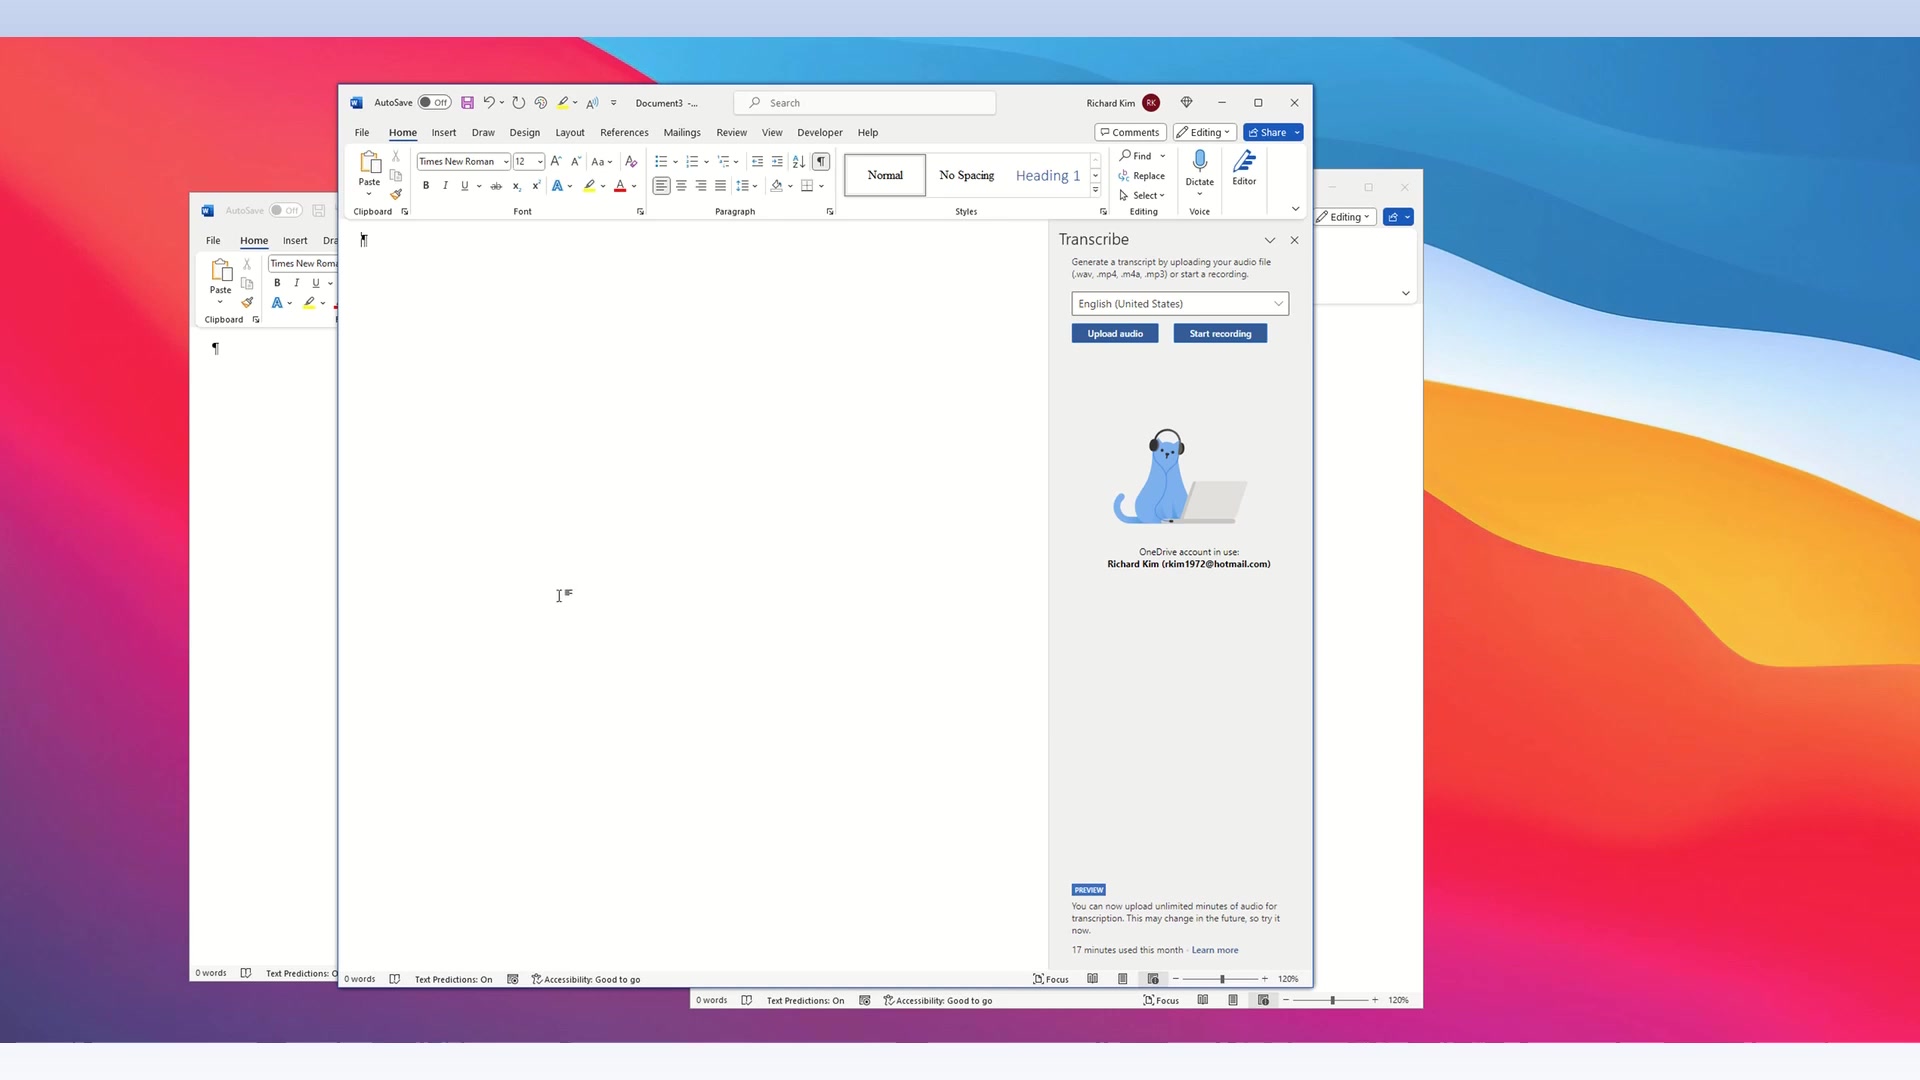Click the Save icon in the title bar
Viewport: 1920px width, 1080px height.
click(x=467, y=103)
